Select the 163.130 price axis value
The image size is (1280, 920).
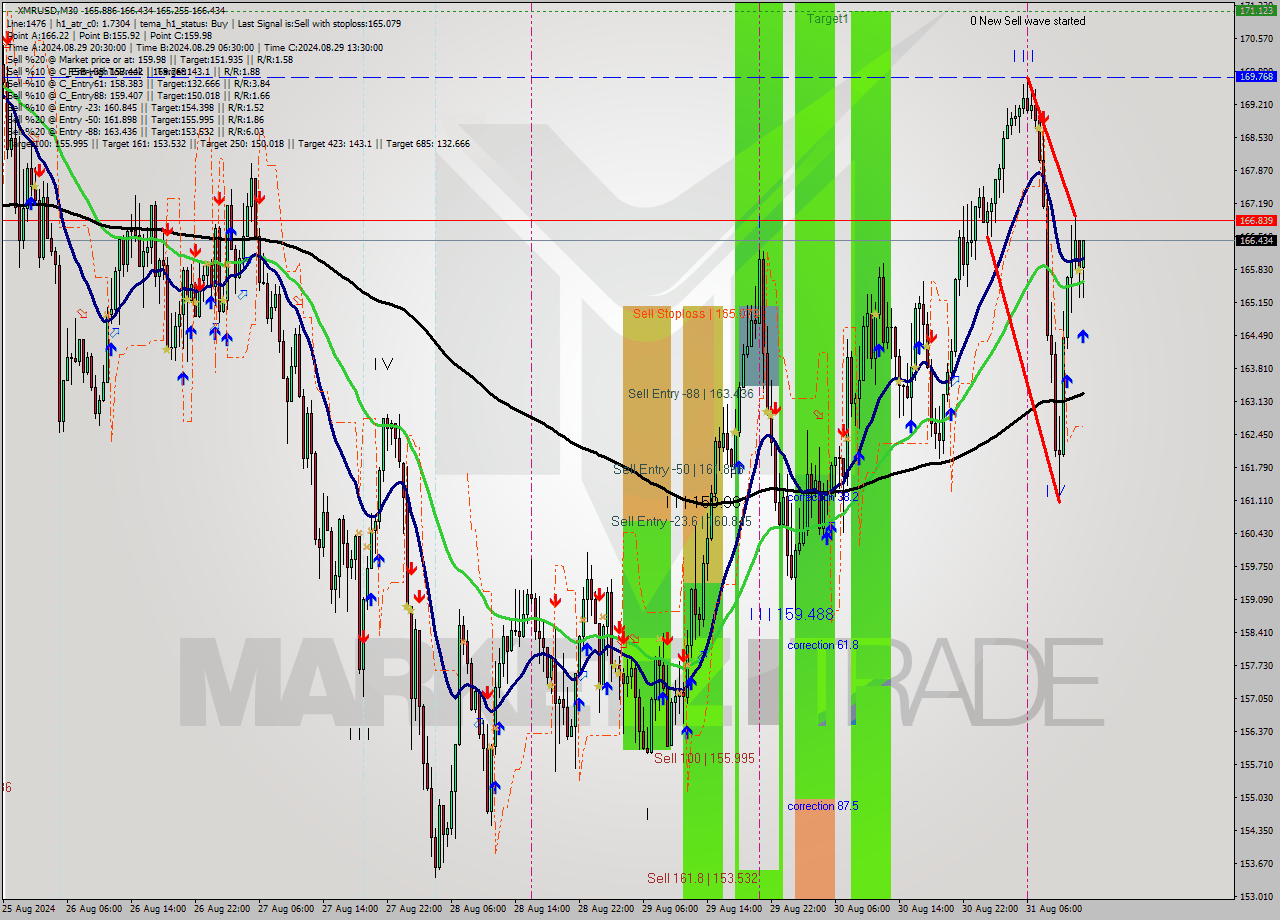tap(1256, 401)
